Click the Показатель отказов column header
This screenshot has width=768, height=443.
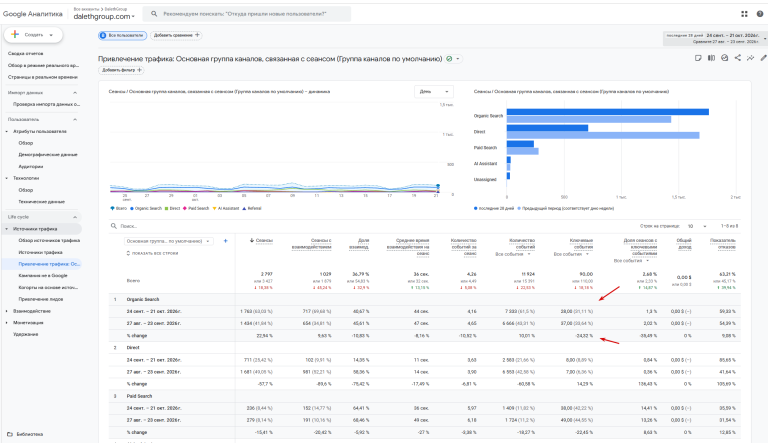point(723,244)
